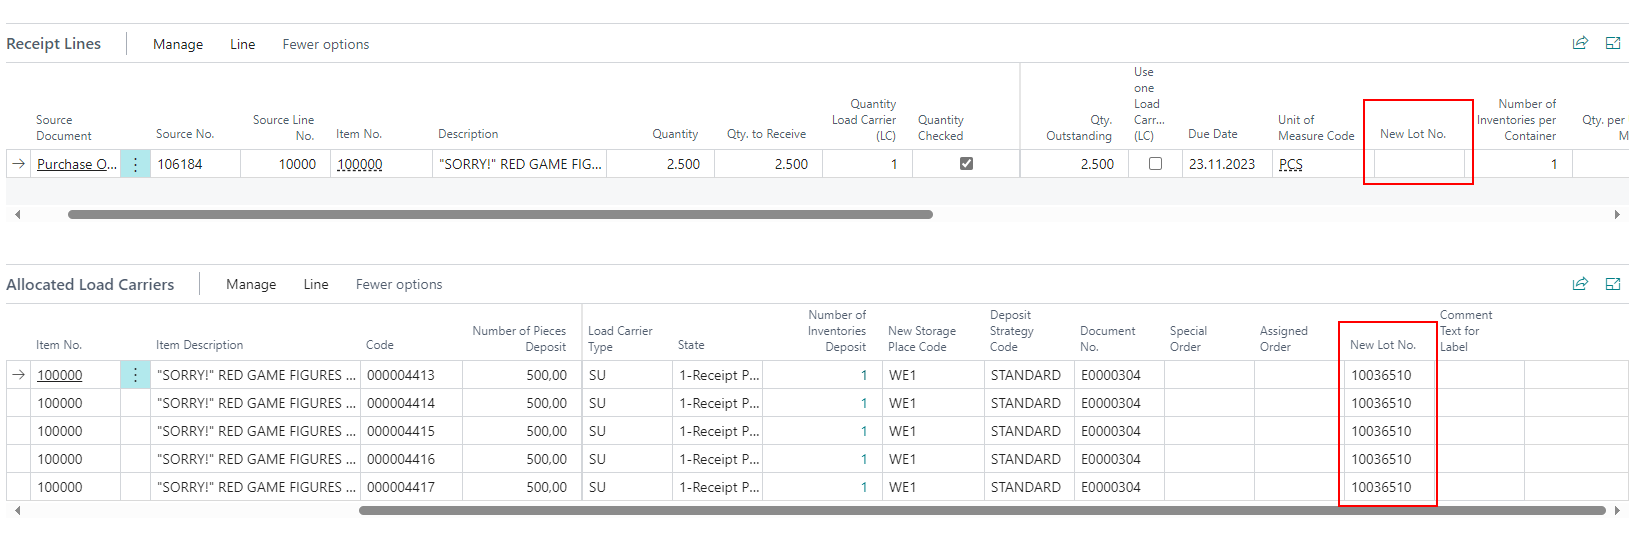Open Line menu in Allocated Load Carriers
Image resolution: width=1639 pixels, height=547 pixels.
[x=316, y=284]
